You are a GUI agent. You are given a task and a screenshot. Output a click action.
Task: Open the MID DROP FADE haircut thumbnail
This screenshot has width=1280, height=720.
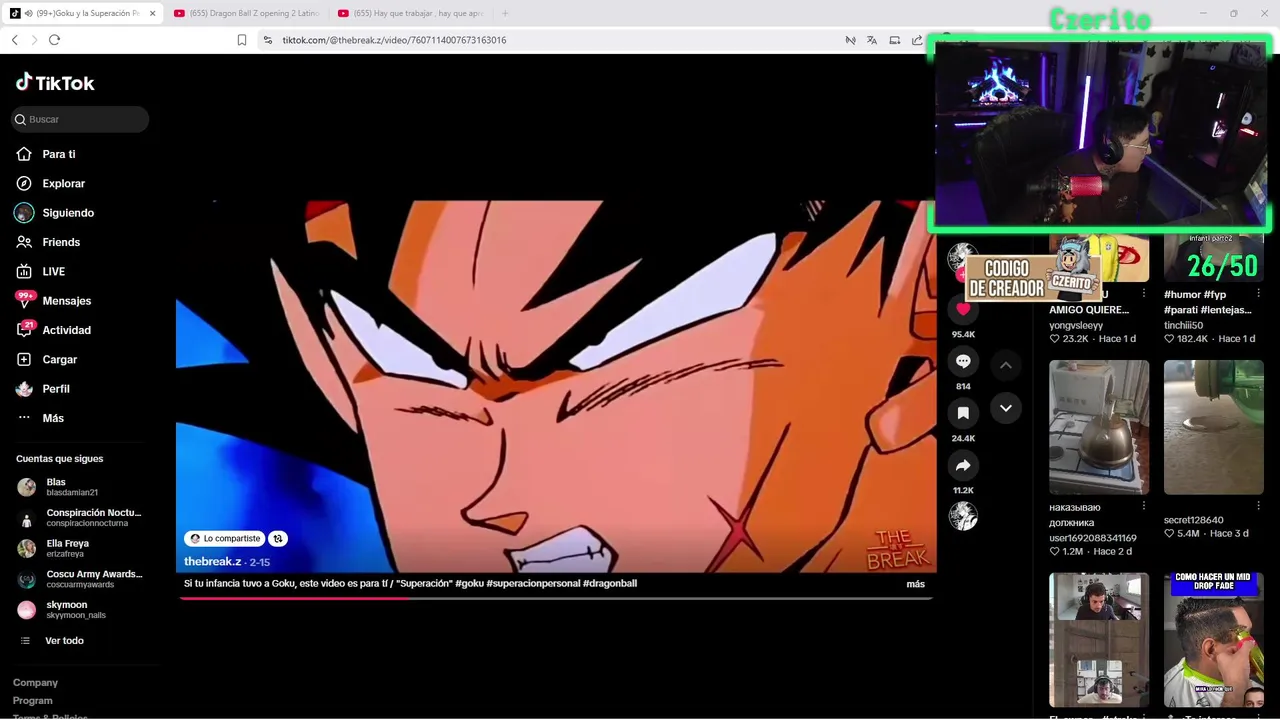coord(1214,640)
